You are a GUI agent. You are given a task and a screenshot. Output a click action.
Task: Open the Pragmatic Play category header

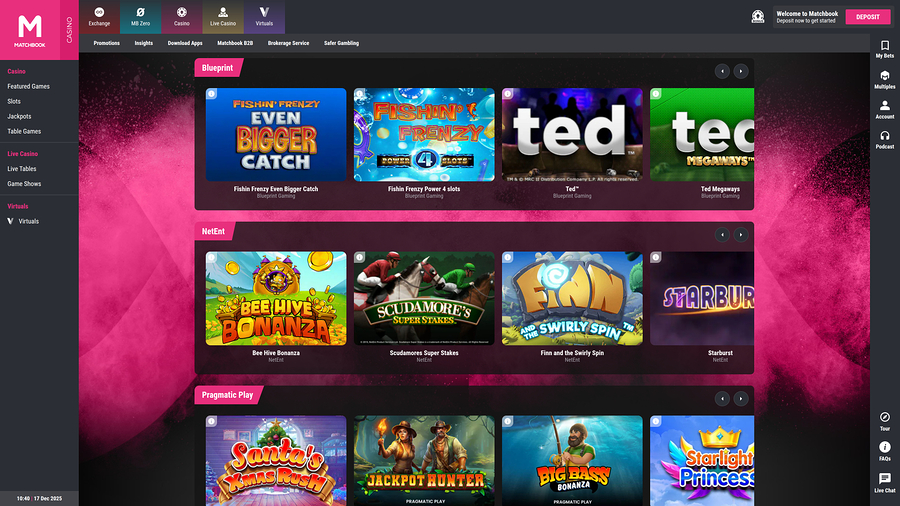coord(227,395)
